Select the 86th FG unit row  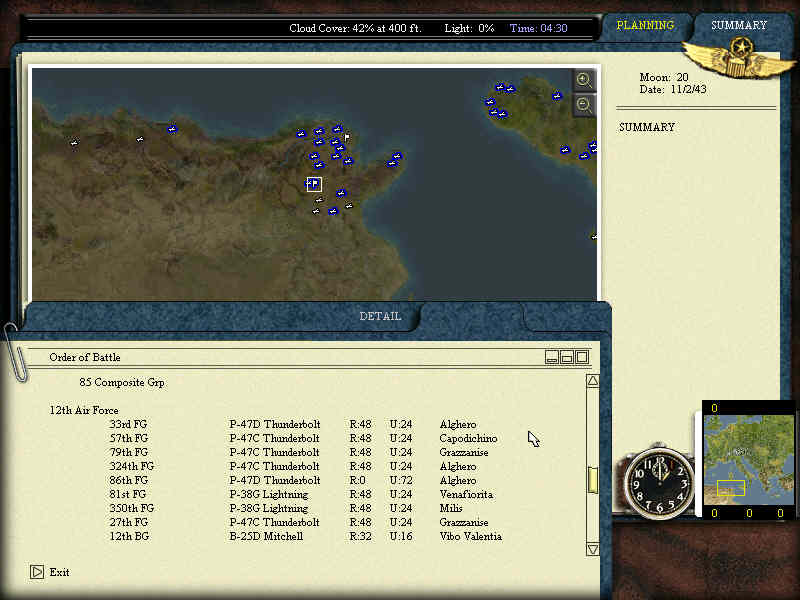tap(300, 480)
